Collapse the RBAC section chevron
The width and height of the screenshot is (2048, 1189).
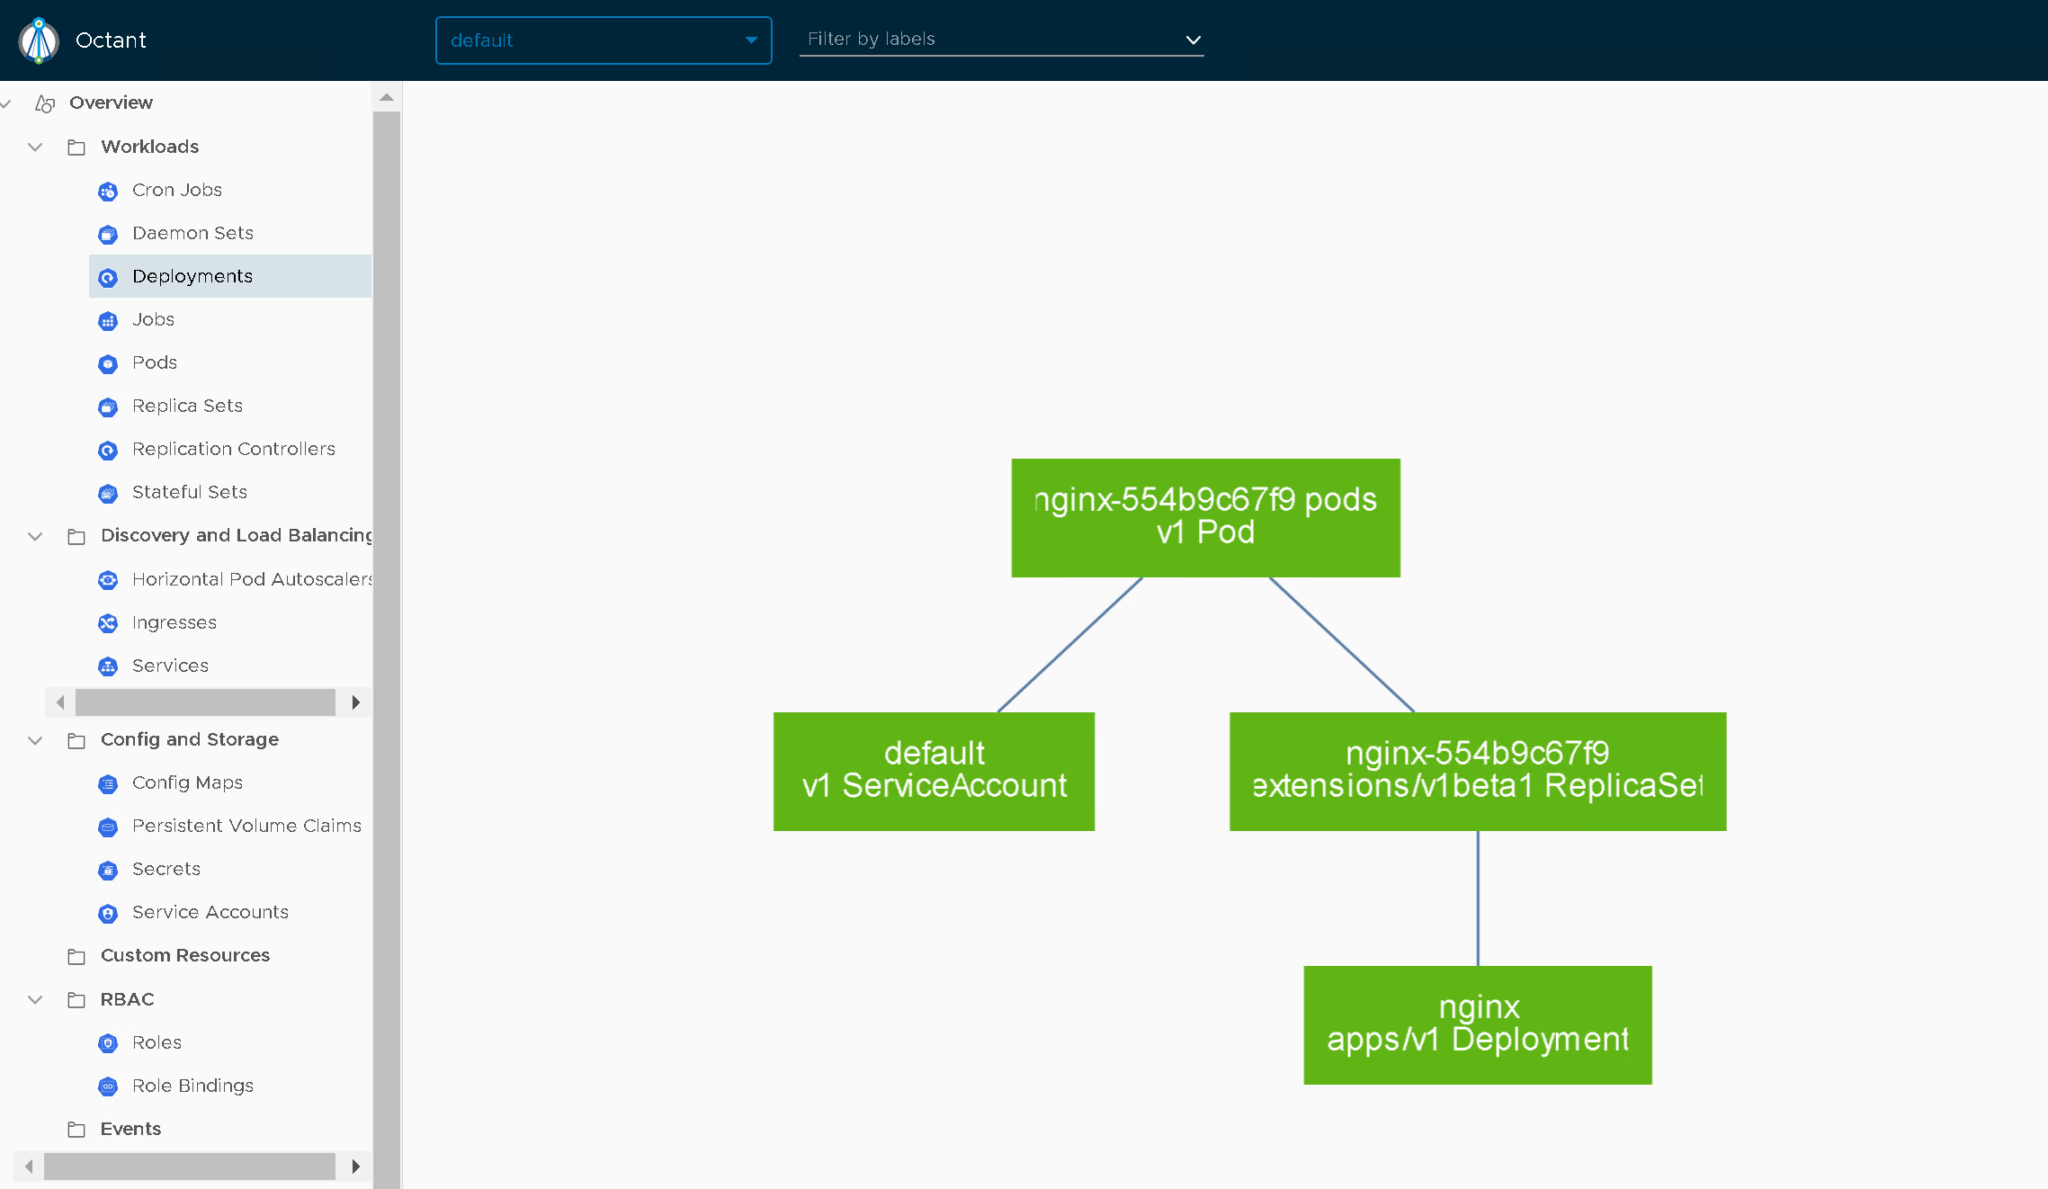click(x=35, y=999)
